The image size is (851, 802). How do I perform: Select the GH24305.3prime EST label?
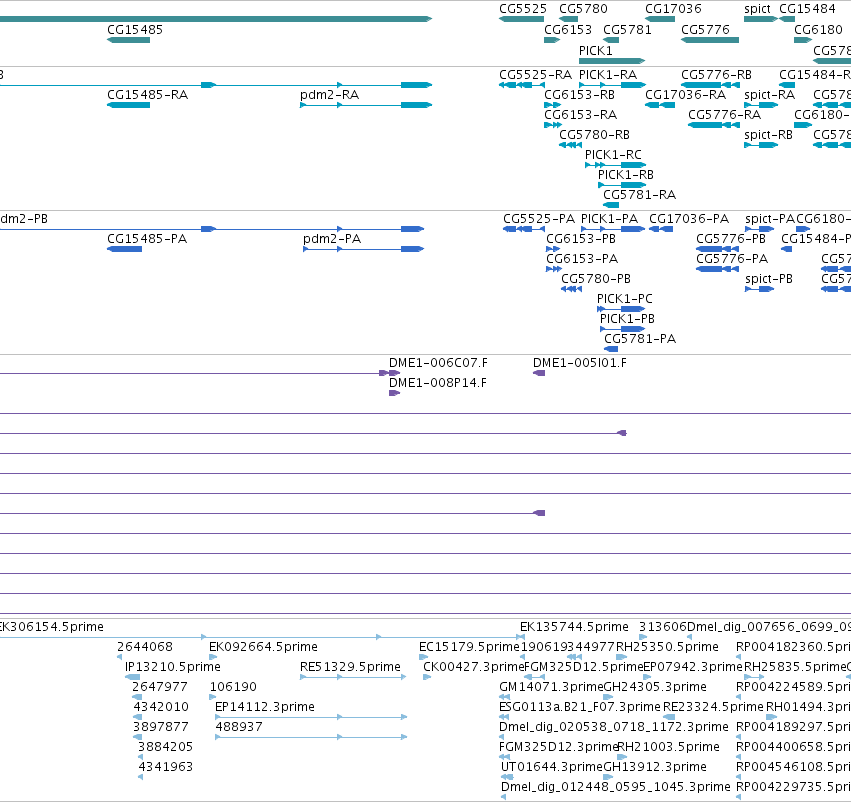pos(655,687)
